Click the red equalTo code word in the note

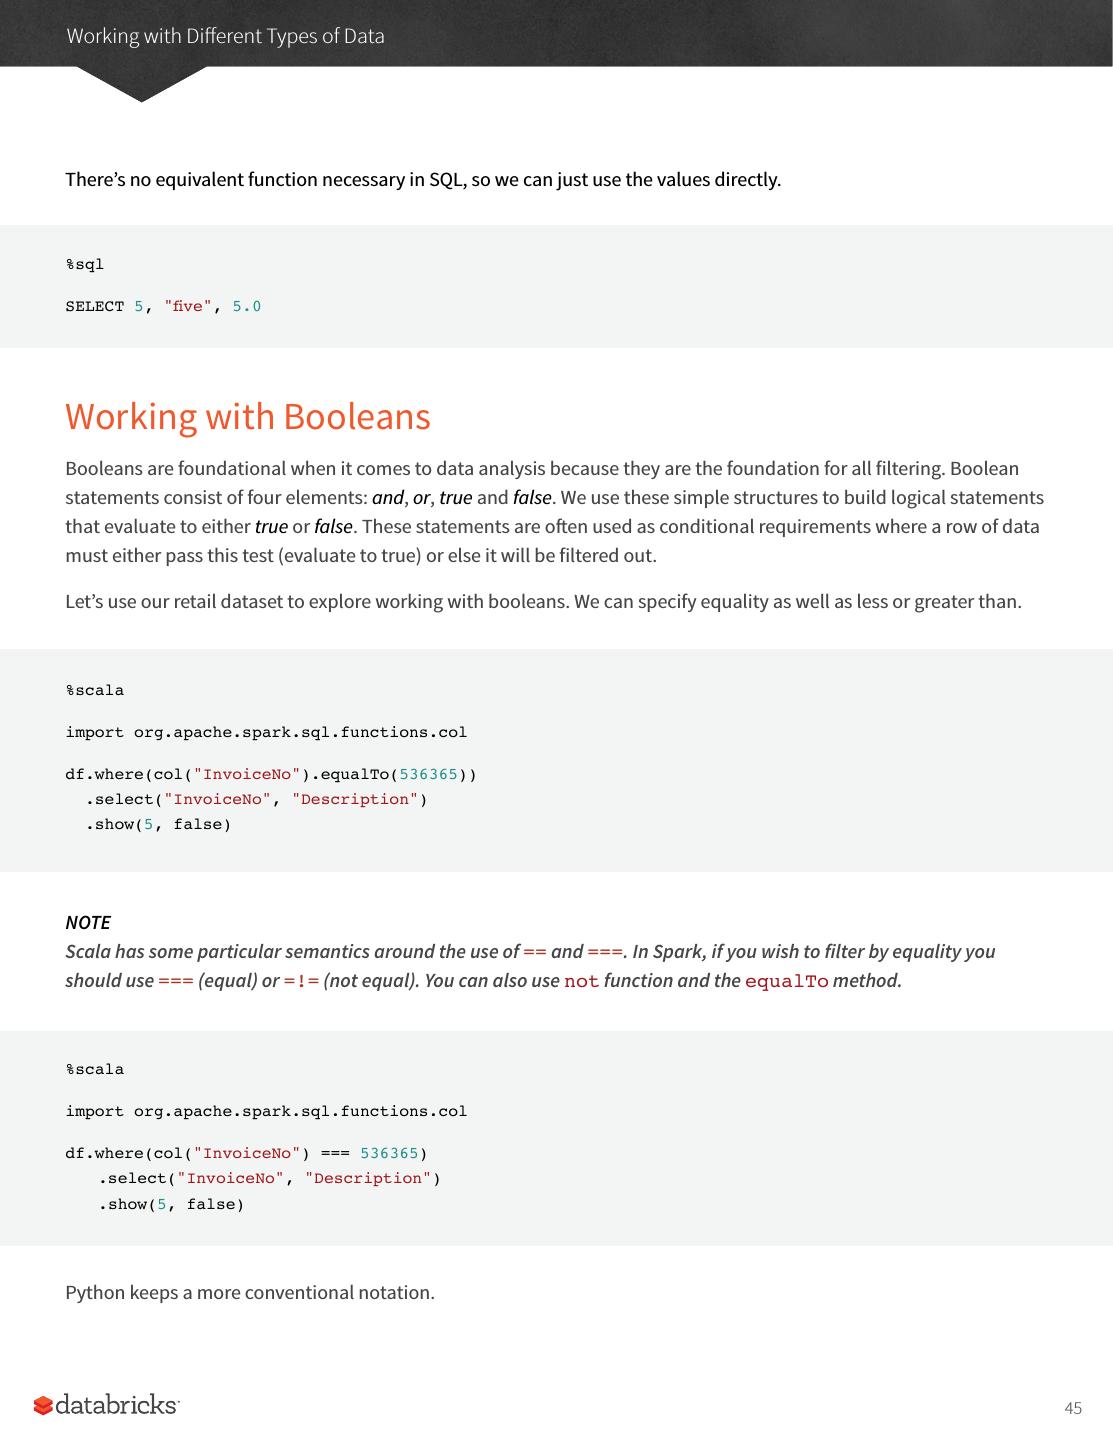click(x=787, y=981)
